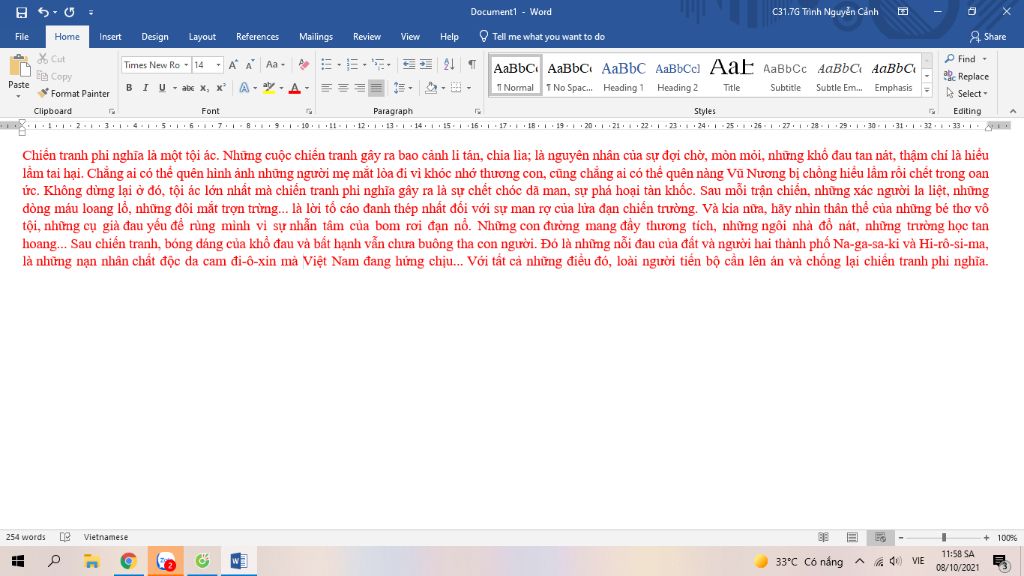Open Text Effects and Typography

pyautogui.click(x=246, y=88)
